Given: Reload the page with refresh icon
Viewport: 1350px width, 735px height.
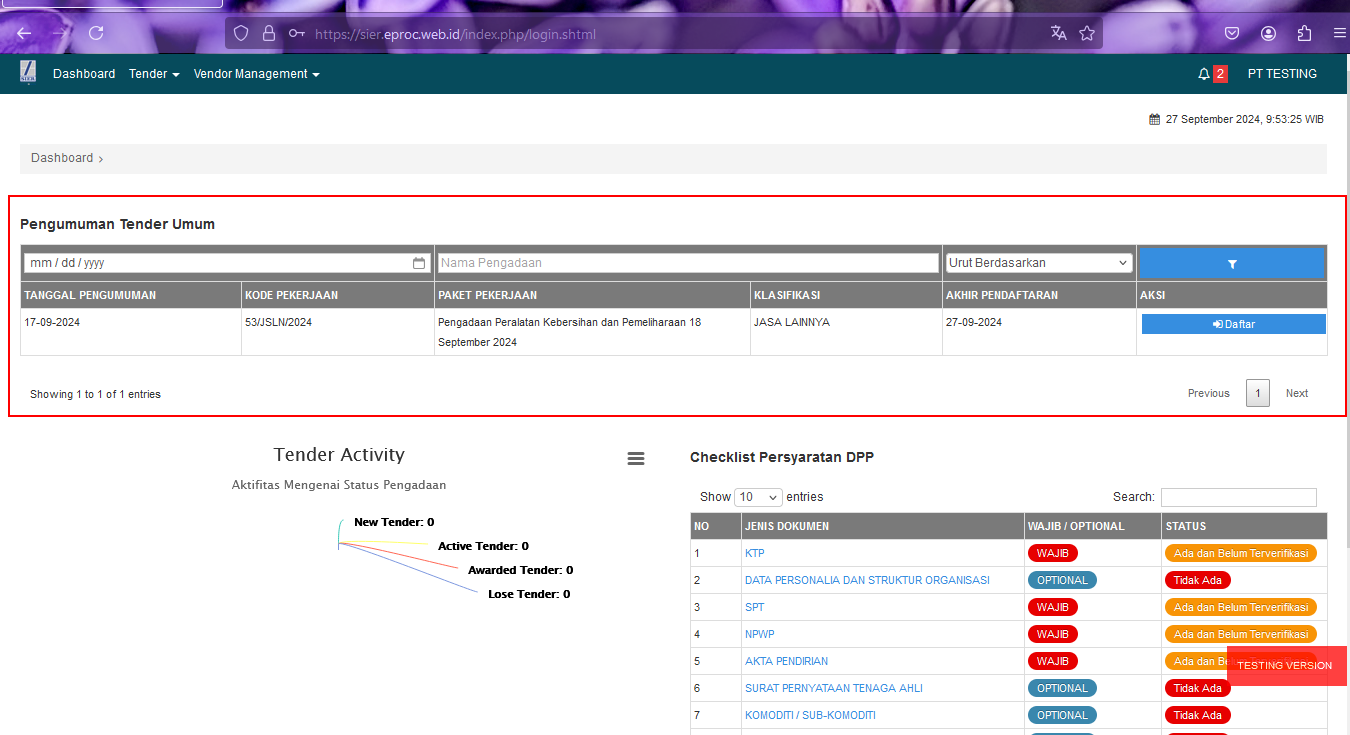Looking at the screenshot, I should (x=96, y=33).
